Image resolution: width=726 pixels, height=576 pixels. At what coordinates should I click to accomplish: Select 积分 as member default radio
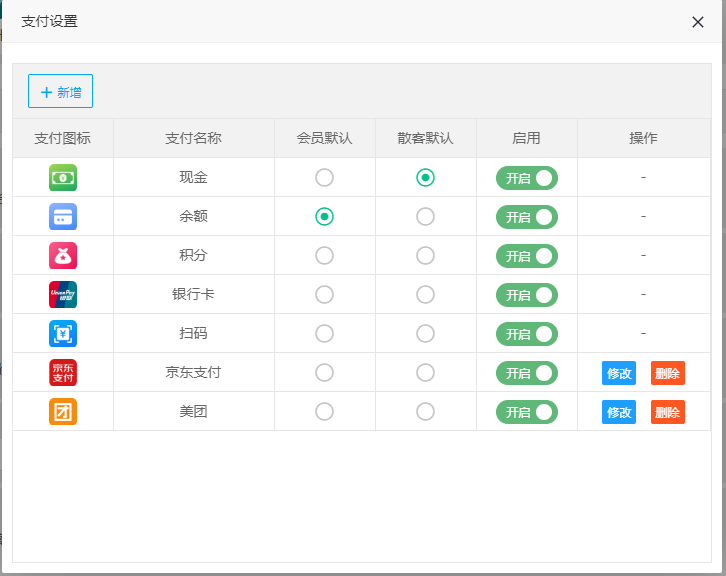click(324, 256)
